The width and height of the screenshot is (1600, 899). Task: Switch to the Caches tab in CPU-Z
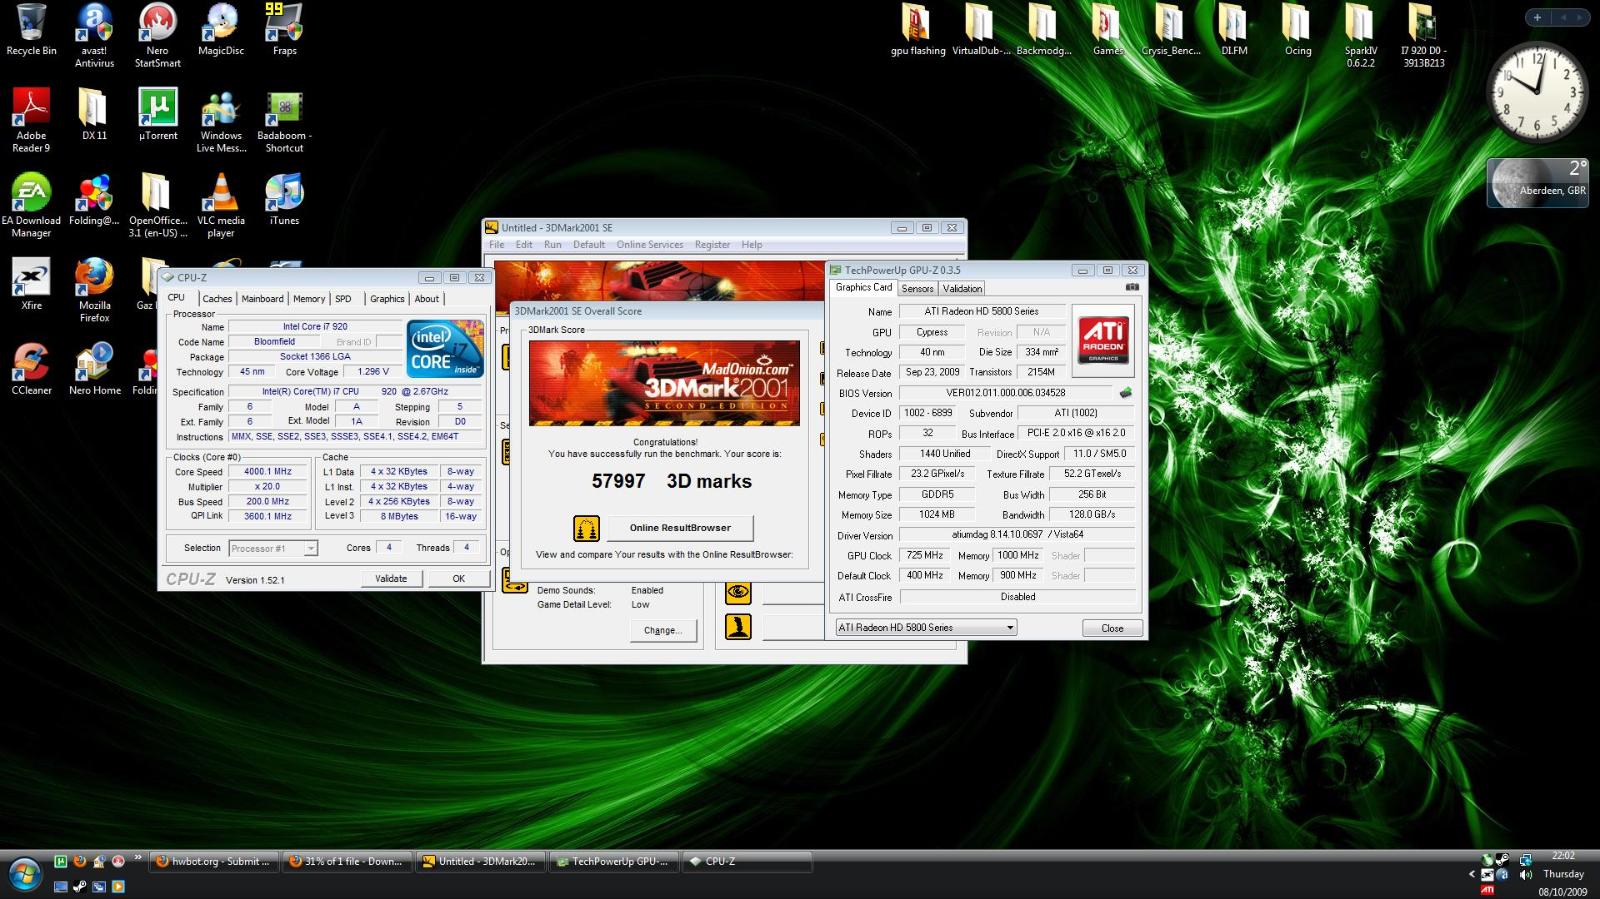tap(217, 299)
